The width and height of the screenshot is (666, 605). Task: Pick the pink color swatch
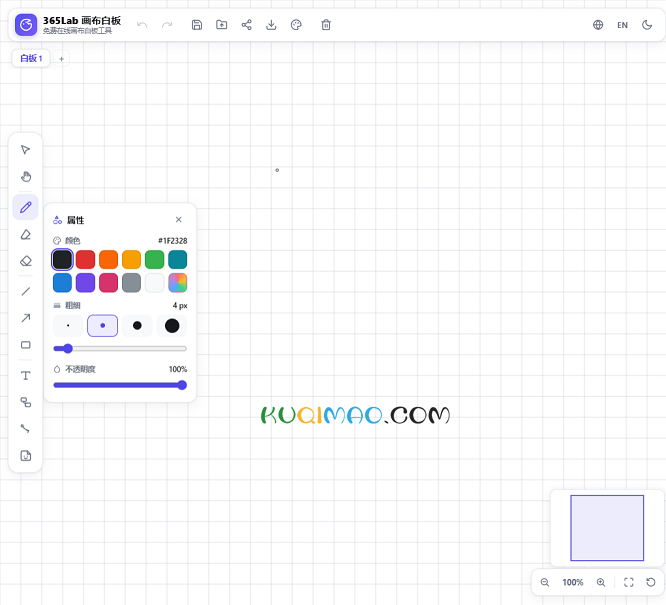click(108, 283)
